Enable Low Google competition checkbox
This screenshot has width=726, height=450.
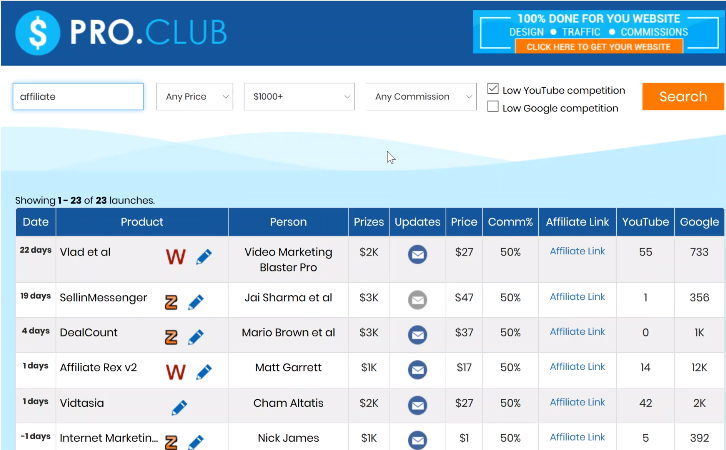[x=493, y=106]
